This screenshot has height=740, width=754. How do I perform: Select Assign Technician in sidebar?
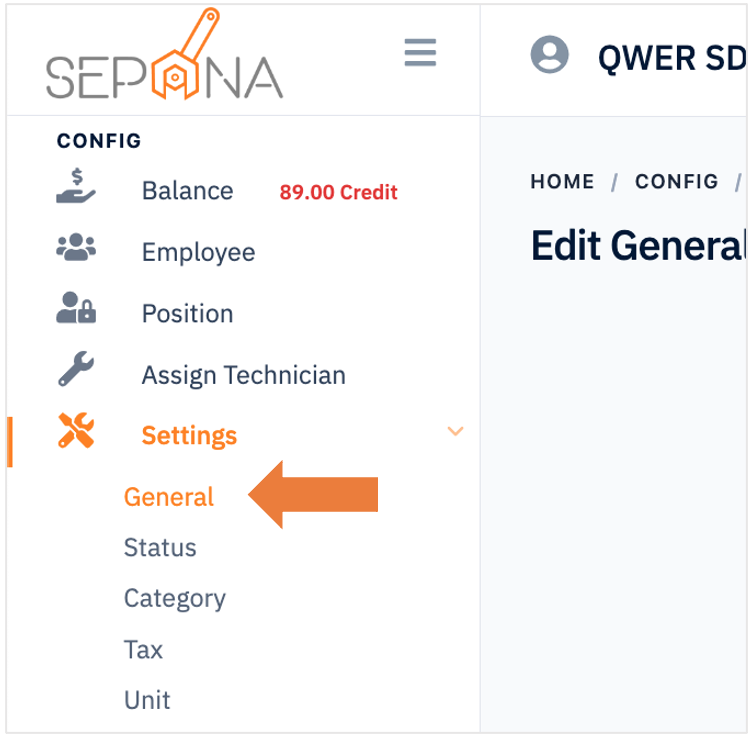(x=244, y=376)
